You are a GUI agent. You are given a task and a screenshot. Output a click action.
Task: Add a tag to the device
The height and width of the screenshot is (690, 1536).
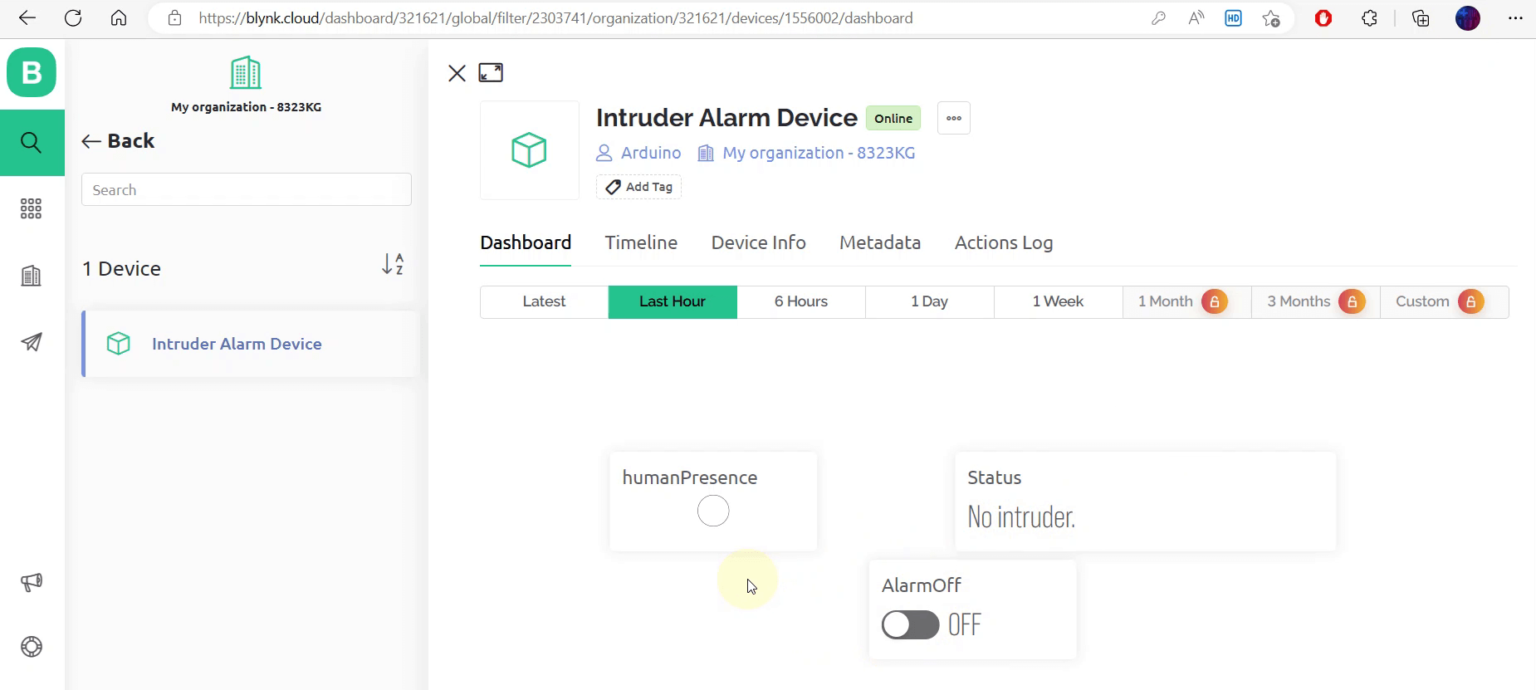pos(638,186)
